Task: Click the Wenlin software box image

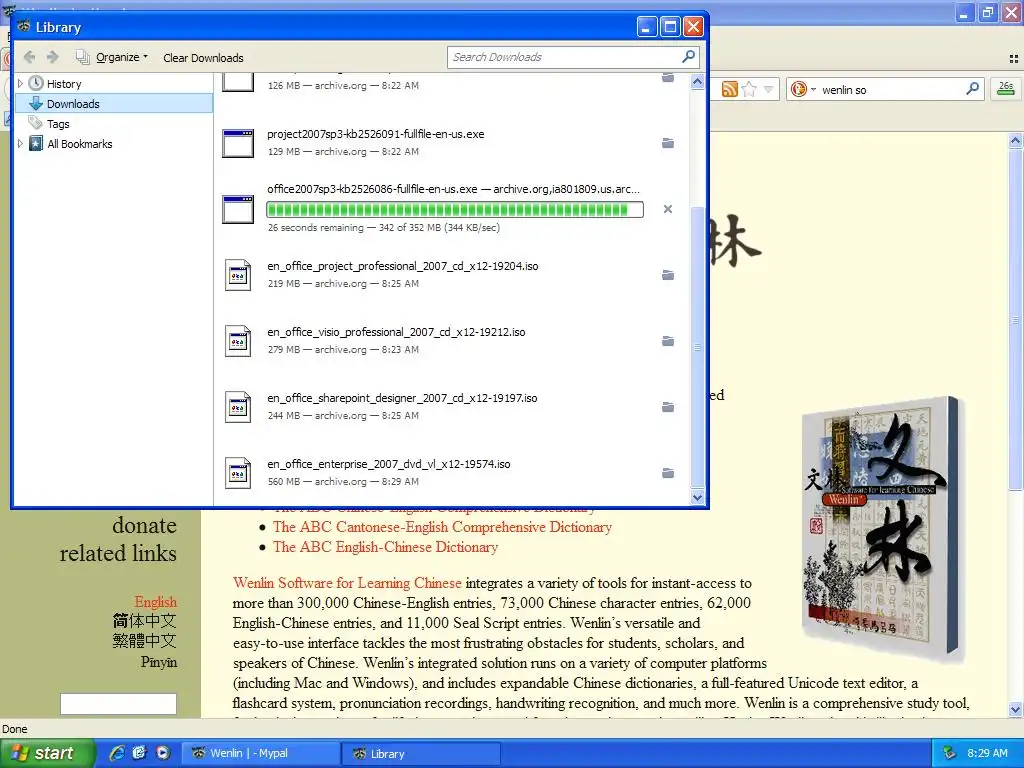Action: [880, 528]
